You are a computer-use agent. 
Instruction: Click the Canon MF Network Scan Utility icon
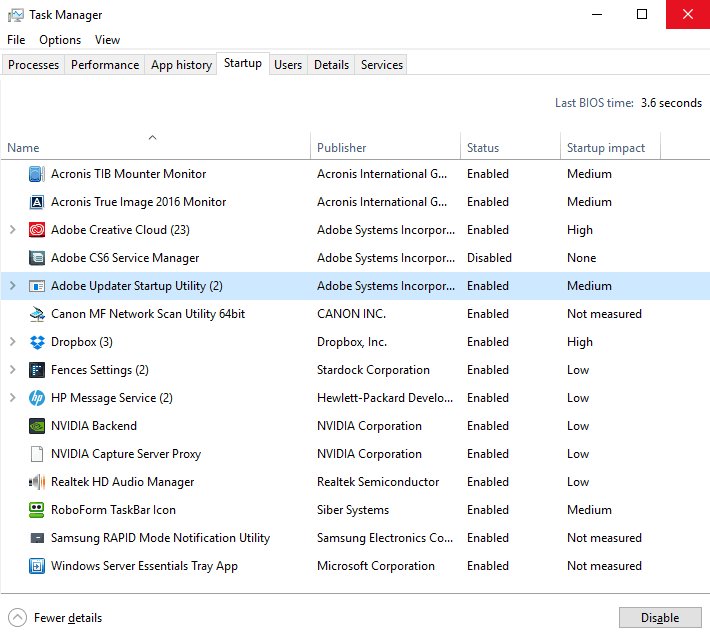(x=37, y=314)
